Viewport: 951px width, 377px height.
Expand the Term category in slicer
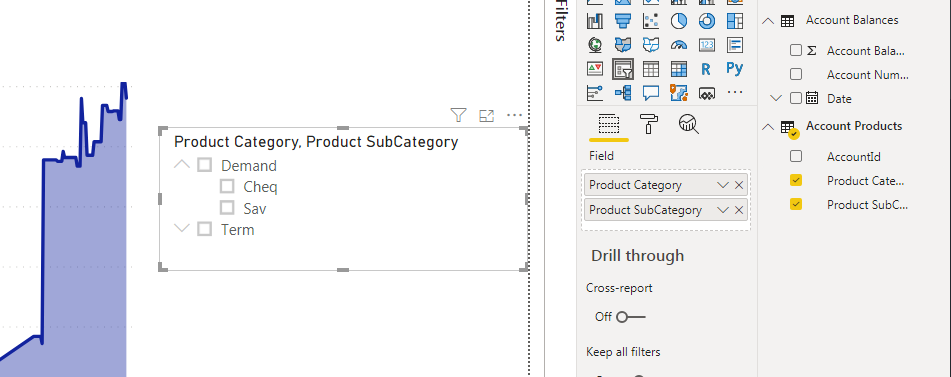[182, 229]
